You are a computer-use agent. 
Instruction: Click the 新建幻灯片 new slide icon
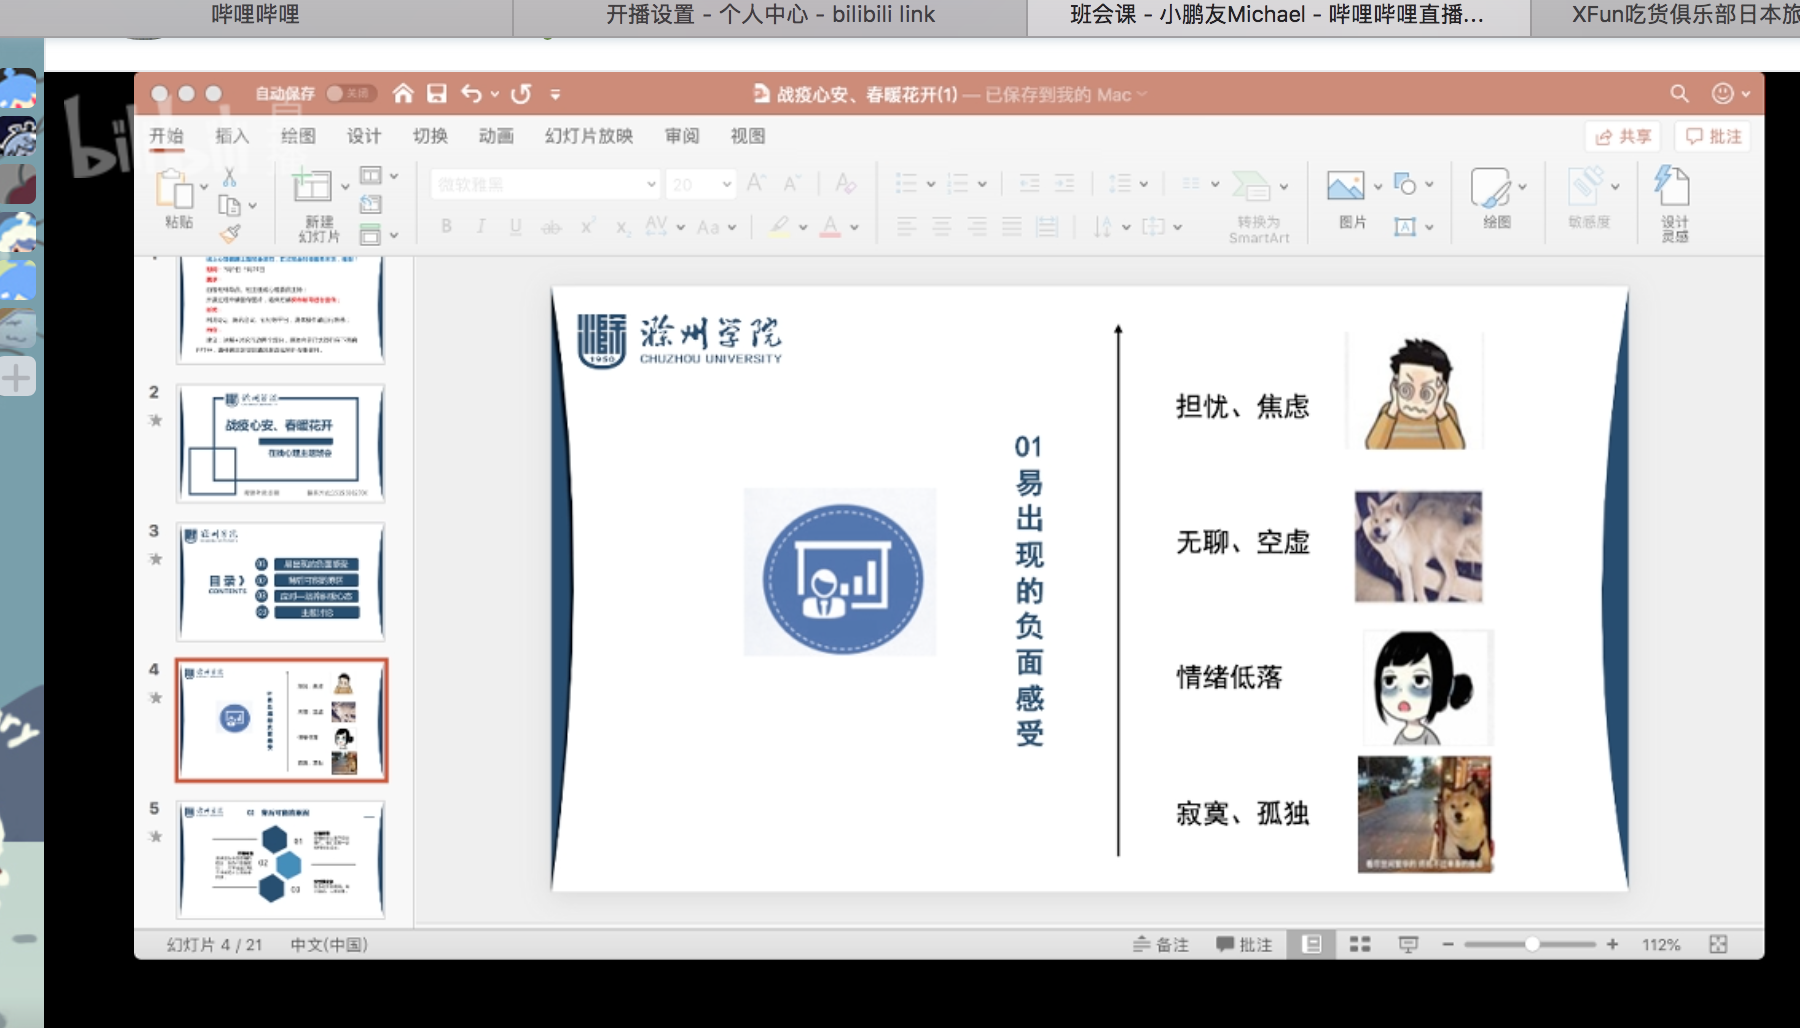click(x=311, y=186)
